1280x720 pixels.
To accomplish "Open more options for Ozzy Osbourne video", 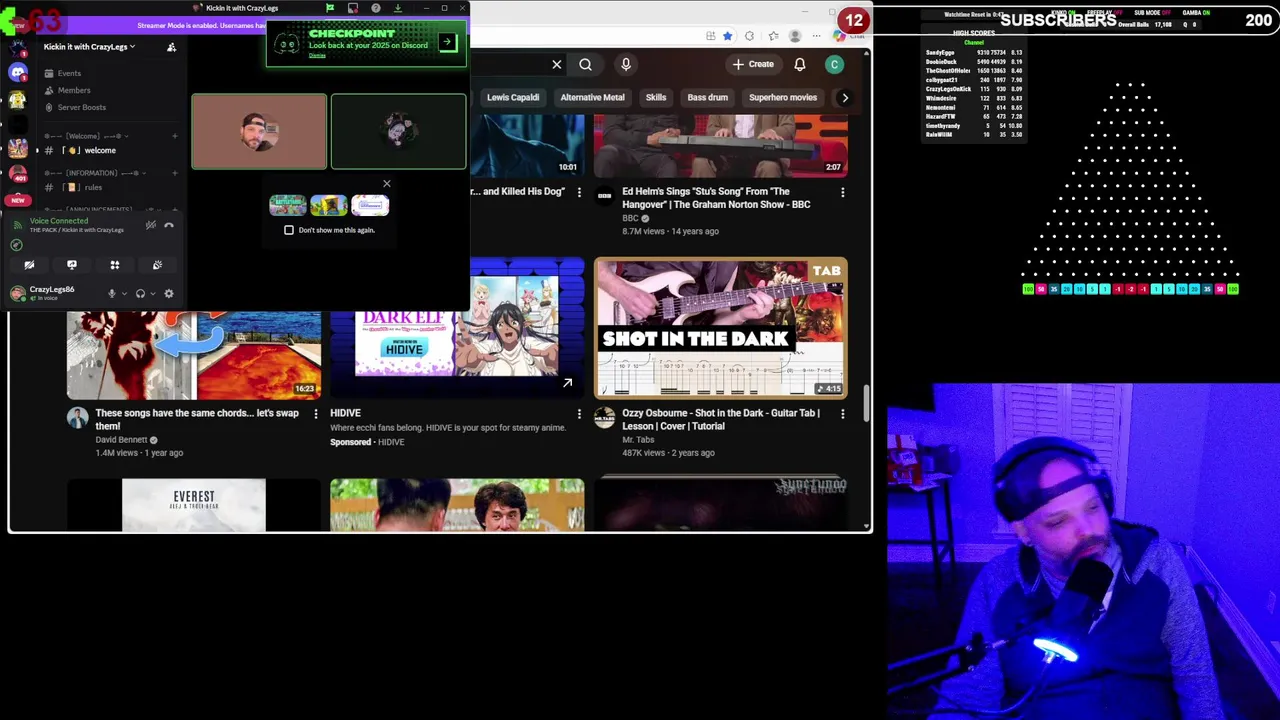I will pyautogui.click(x=842, y=413).
